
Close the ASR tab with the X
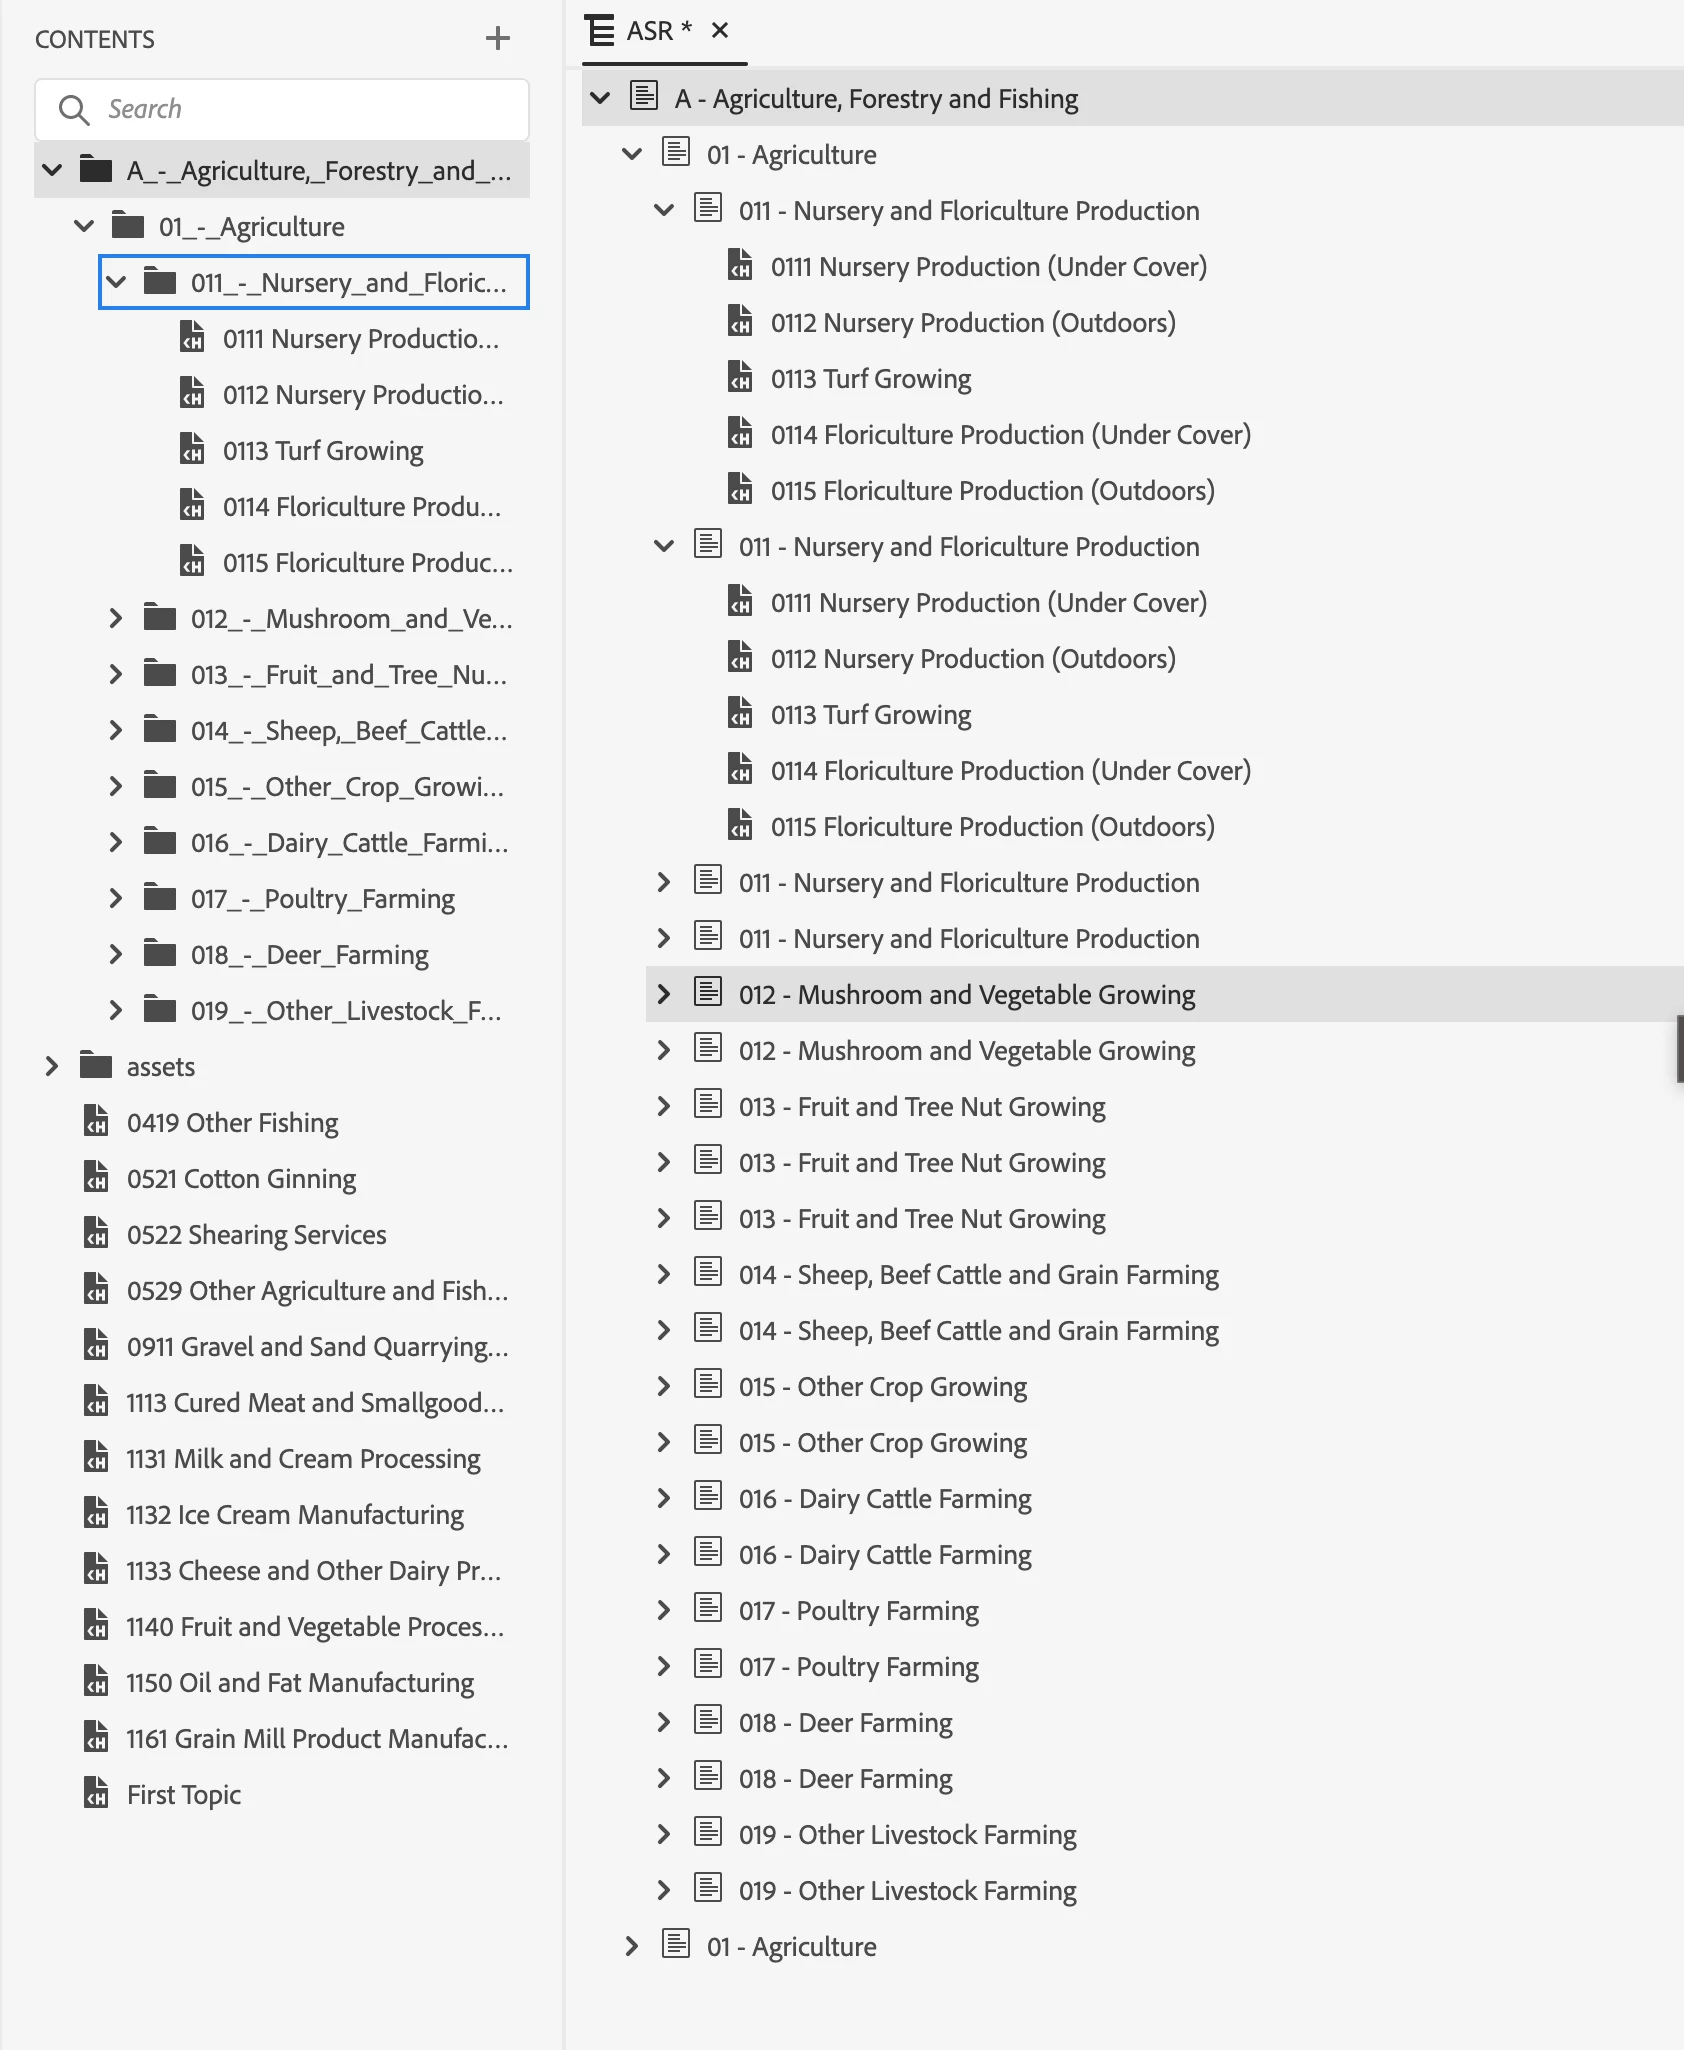(719, 31)
